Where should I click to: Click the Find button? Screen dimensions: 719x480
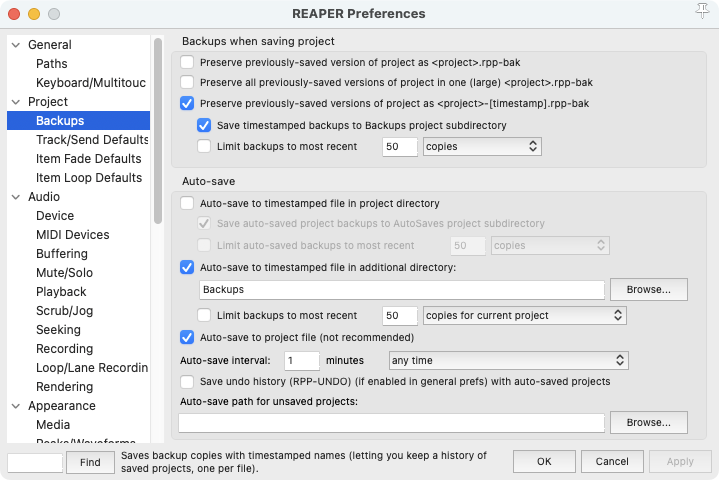[90, 463]
